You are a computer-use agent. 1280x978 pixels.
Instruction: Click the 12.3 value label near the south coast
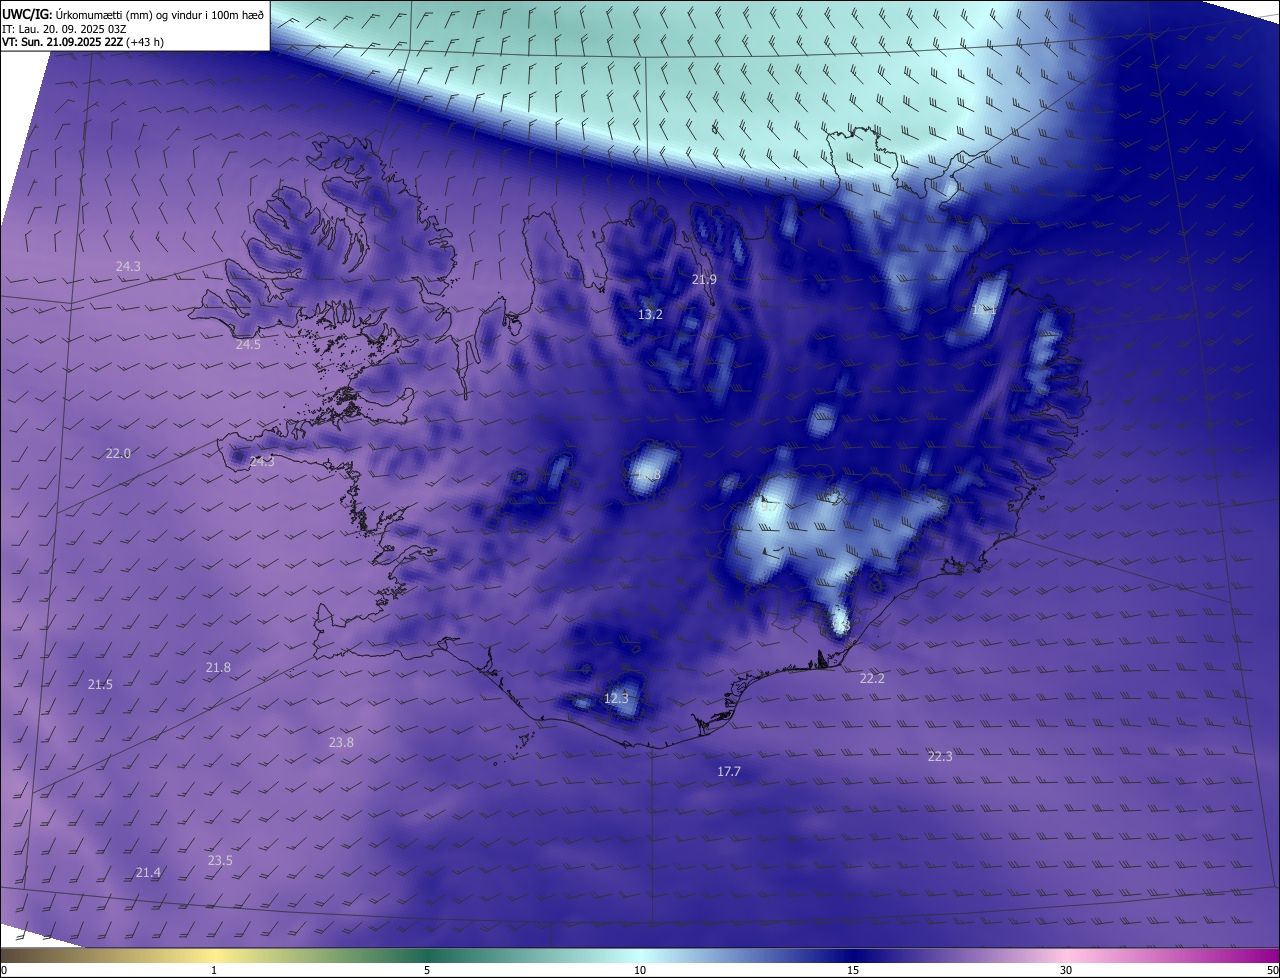tap(617, 698)
